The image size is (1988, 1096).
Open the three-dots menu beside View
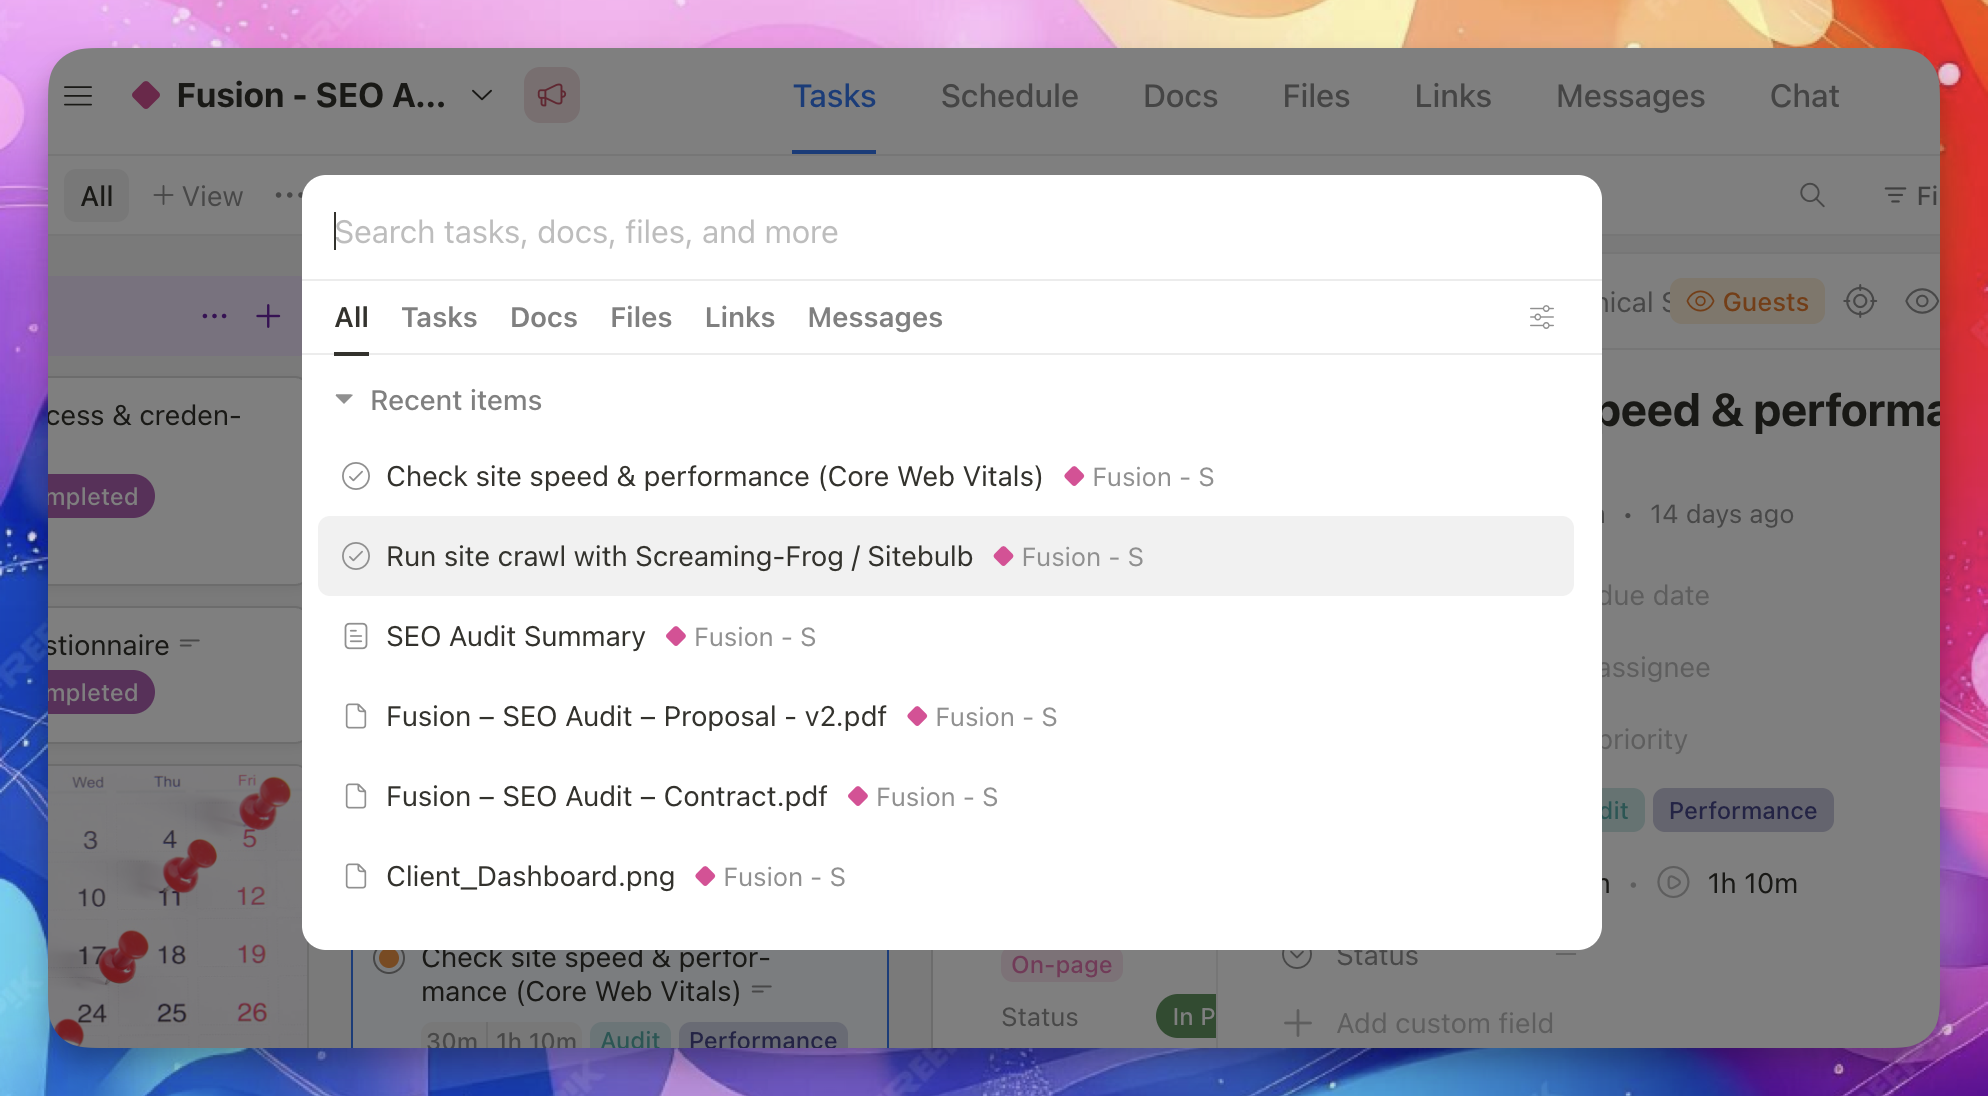pos(287,196)
